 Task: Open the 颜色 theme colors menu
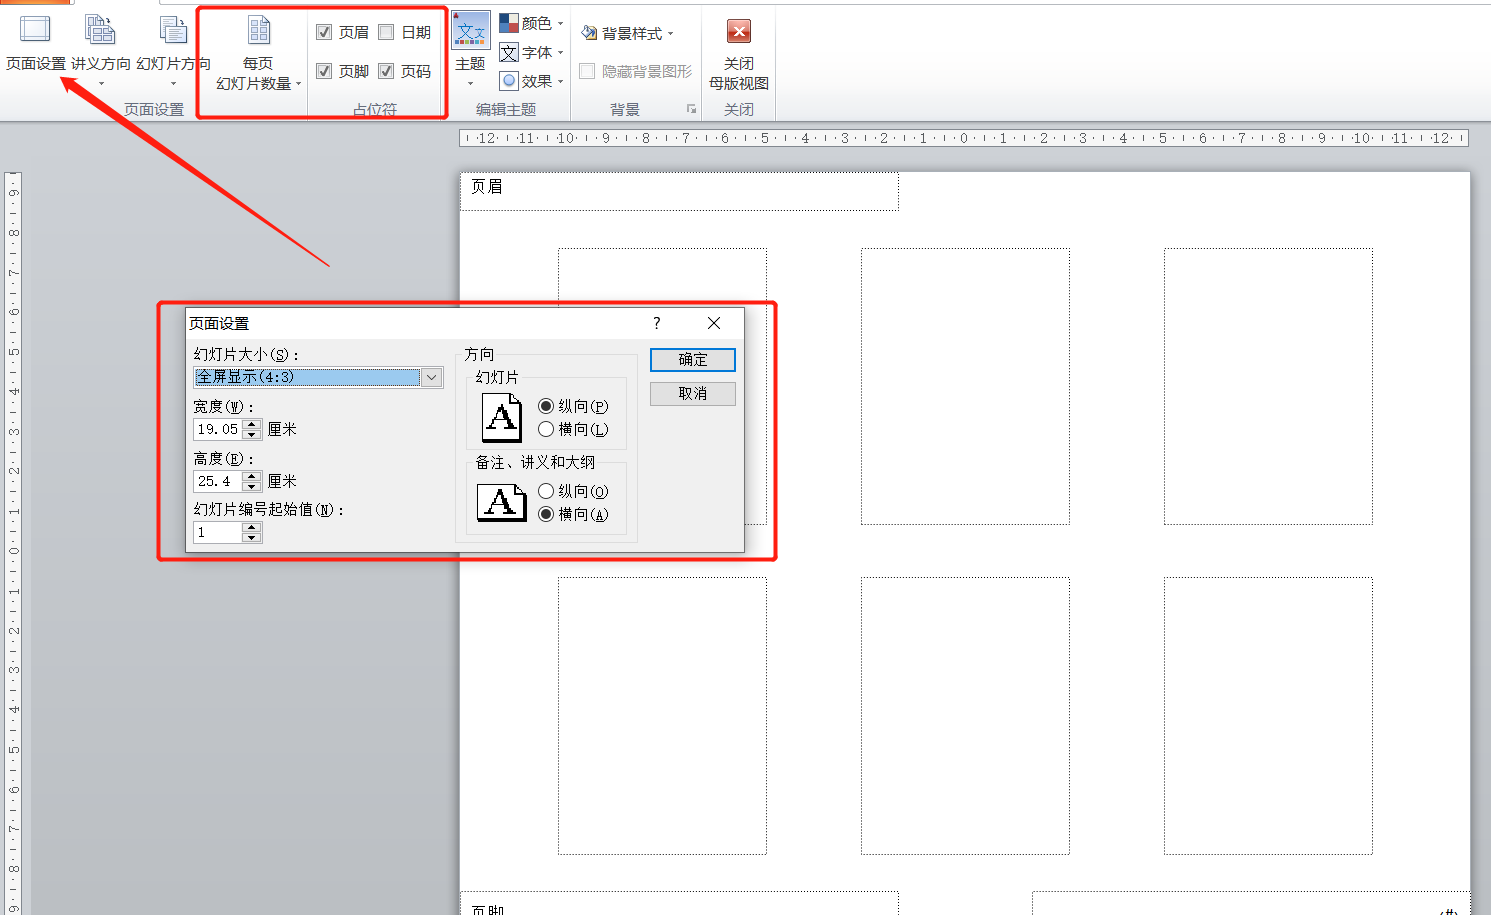[532, 23]
